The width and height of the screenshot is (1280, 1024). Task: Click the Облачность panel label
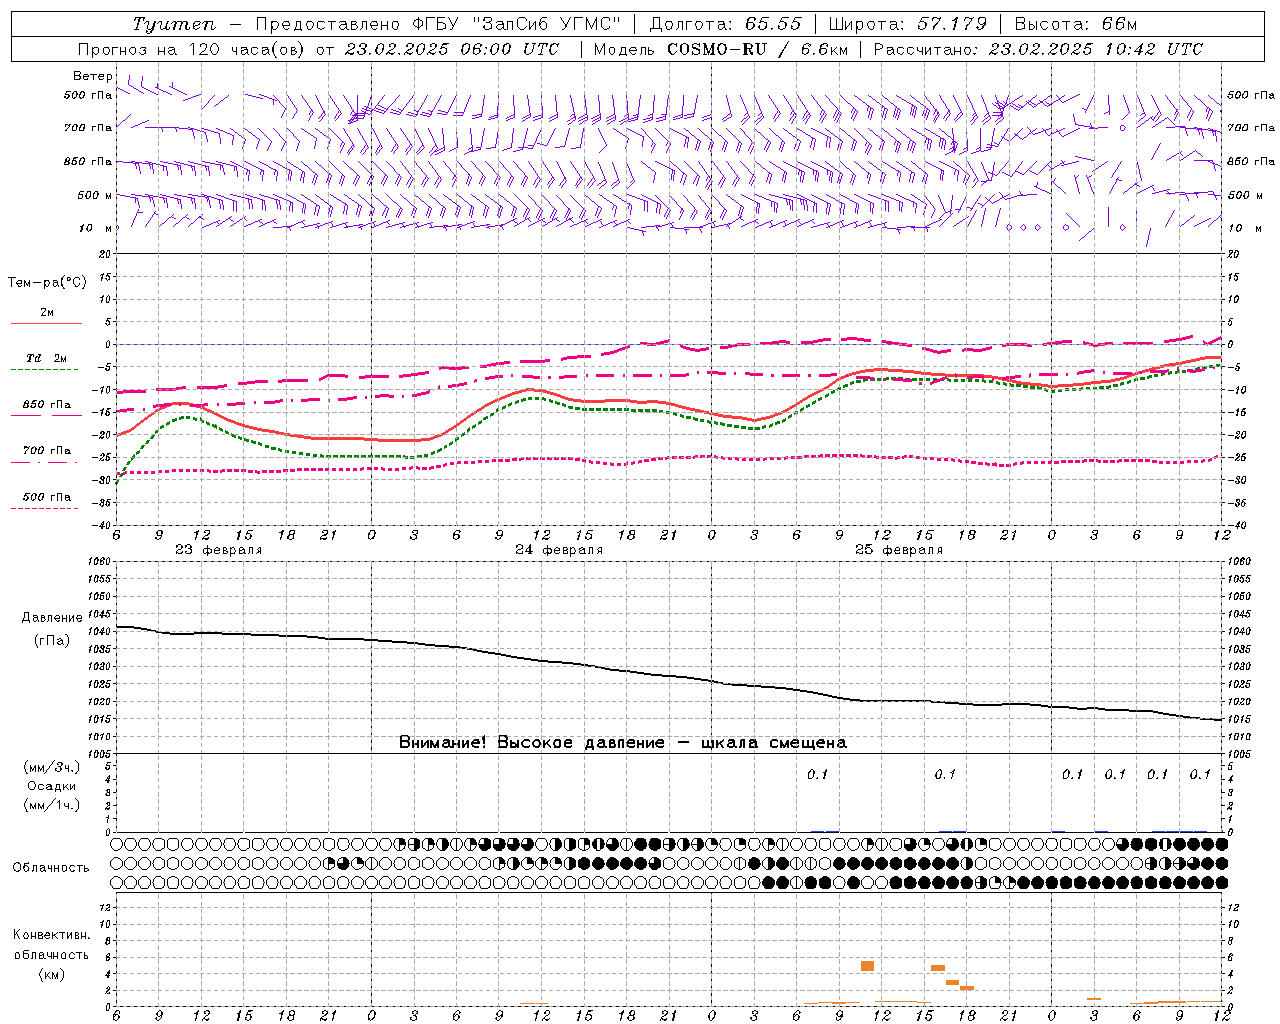click(51, 867)
